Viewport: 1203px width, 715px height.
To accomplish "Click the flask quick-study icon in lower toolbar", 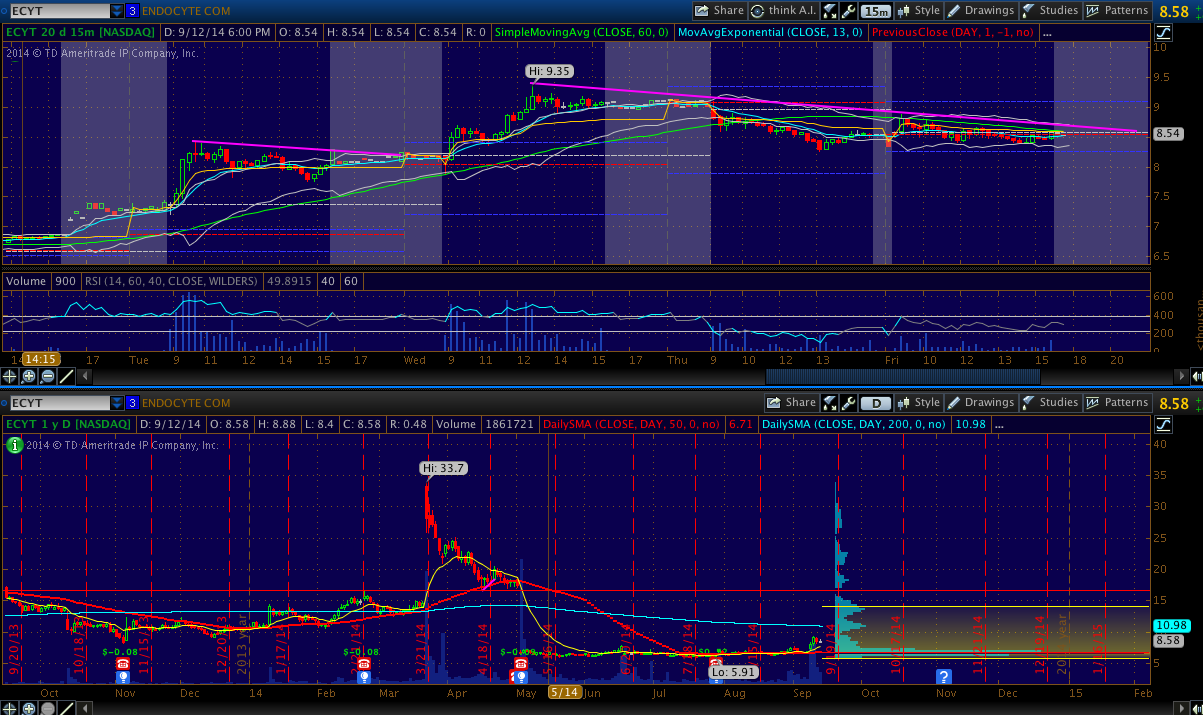I will click(x=830, y=402).
